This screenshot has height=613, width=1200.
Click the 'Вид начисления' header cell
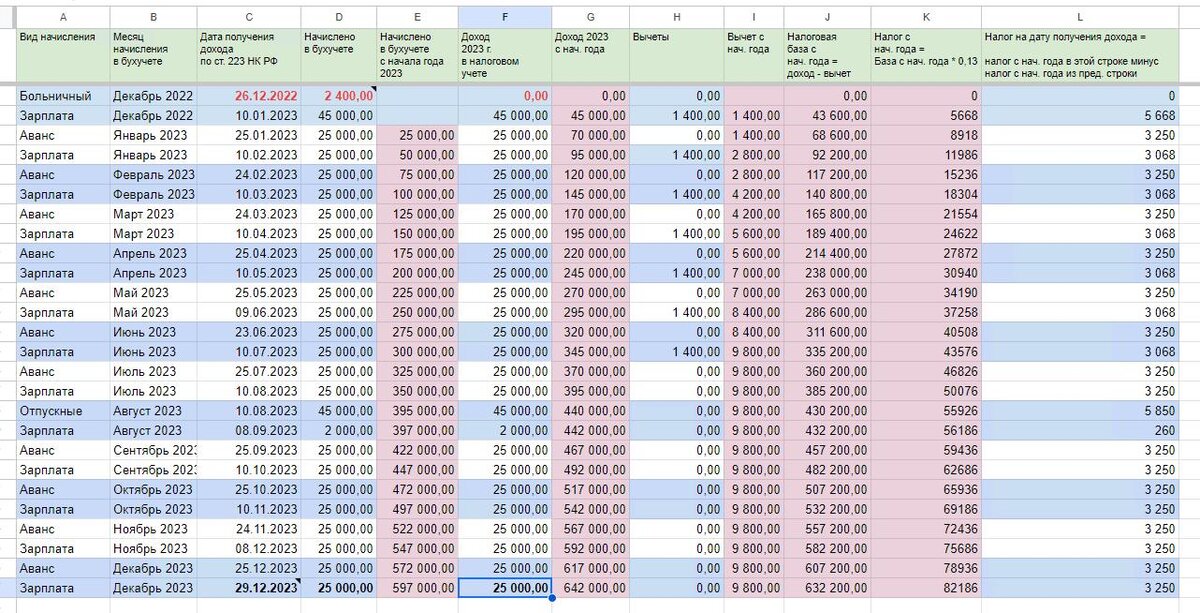coord(63,55)
